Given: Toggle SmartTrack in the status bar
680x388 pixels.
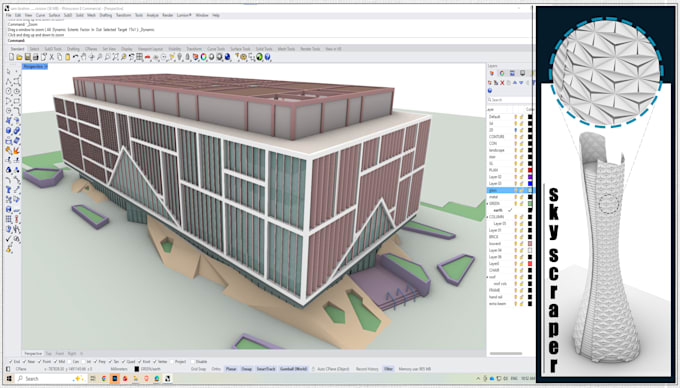Looking at the screenshot, I should pyautogui.click(x=265, y=369).
